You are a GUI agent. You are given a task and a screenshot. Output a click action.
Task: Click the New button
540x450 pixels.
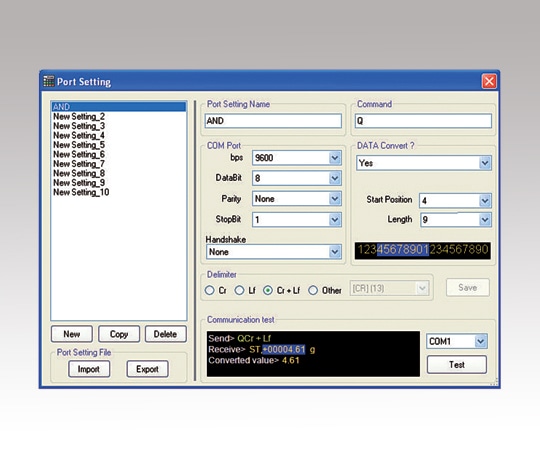click(x=72, y=334)
